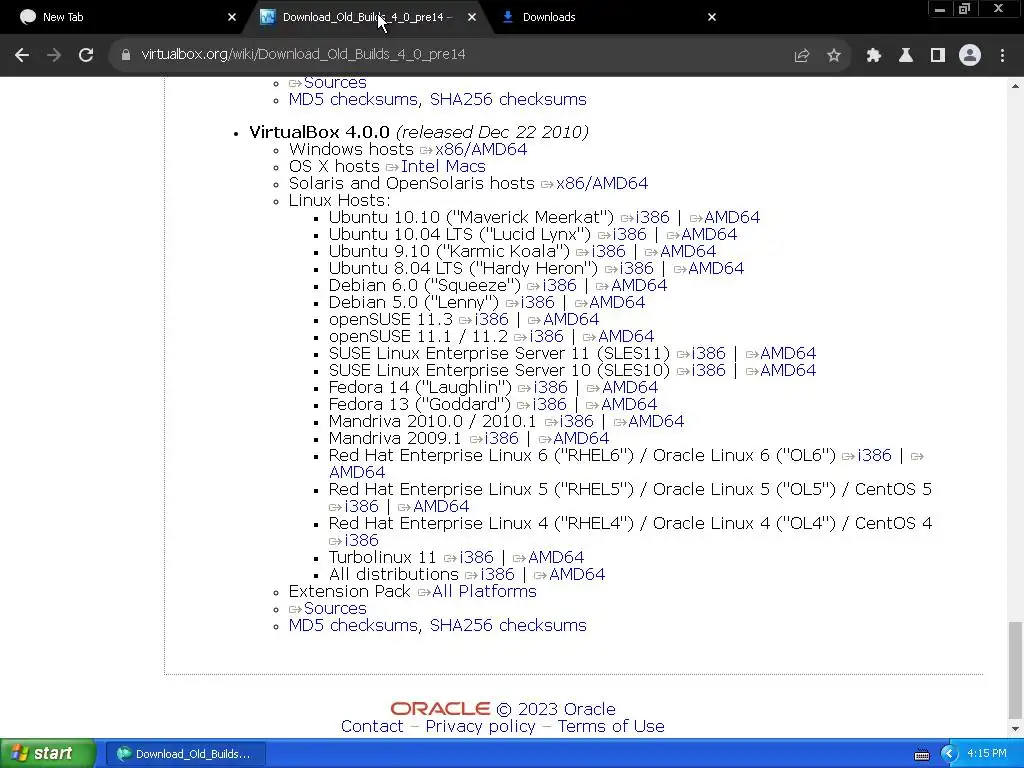This screenshot has width=1024, height=768.
Task: Download RHEL6 / OL6 AMD64 package
Action: [x=357, y=472]
